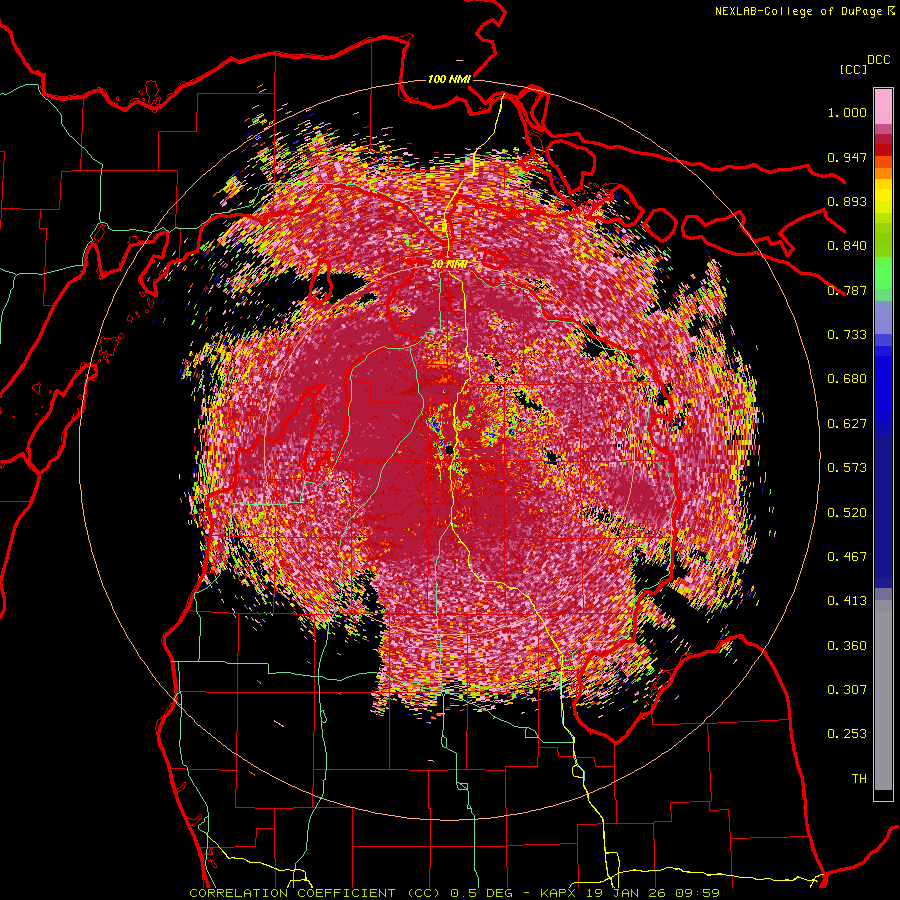This screenshot has height=900, width=900.
Task: Click the 0.893 color scale value
Action: pos(847,201)
